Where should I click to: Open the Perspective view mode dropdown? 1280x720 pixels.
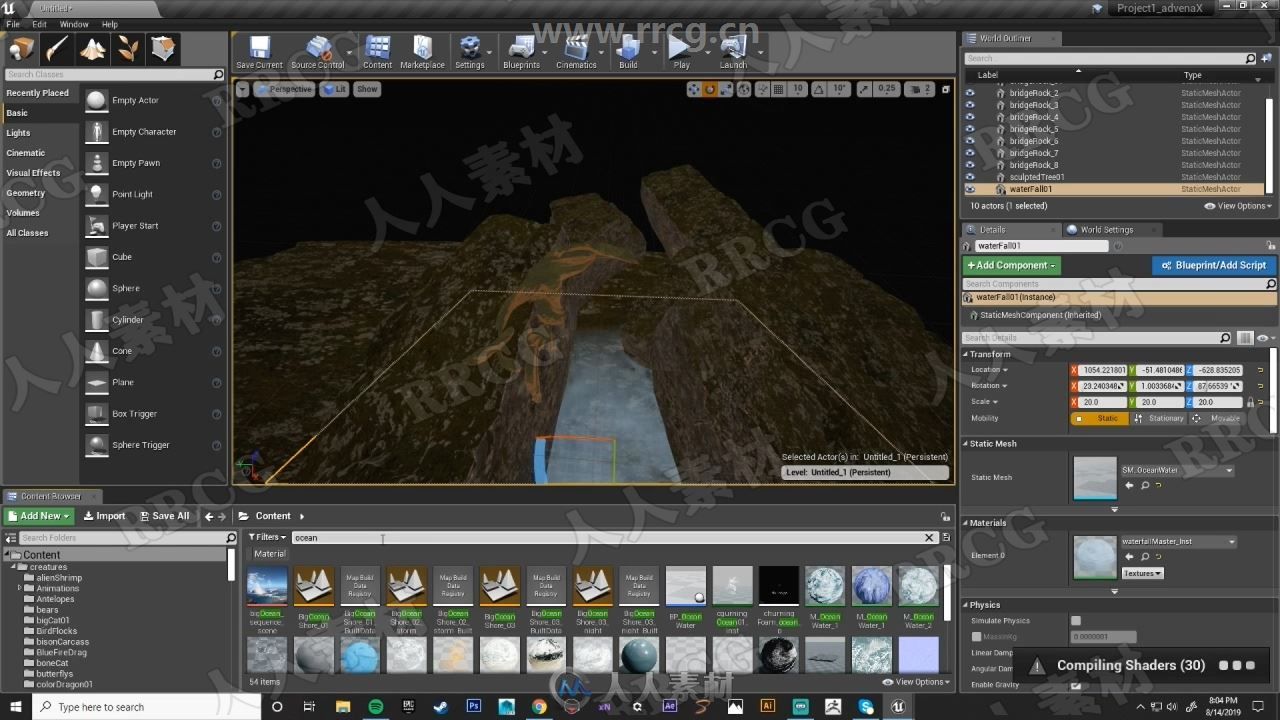pyautogui.click(x=284, y=89)
